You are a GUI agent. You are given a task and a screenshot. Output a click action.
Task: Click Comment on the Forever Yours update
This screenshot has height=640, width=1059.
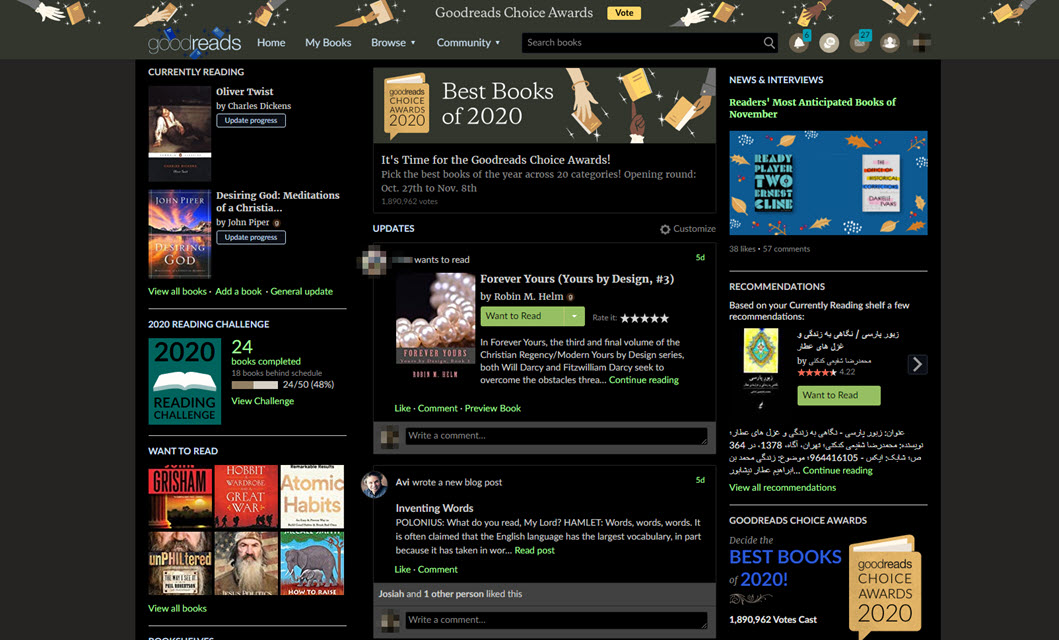click(x=437, y=408)
